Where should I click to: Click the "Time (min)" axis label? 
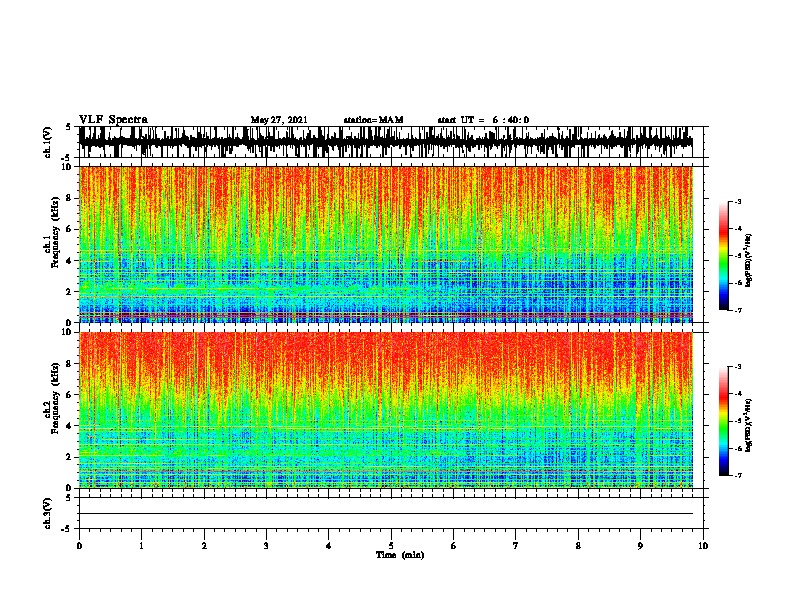400,555
